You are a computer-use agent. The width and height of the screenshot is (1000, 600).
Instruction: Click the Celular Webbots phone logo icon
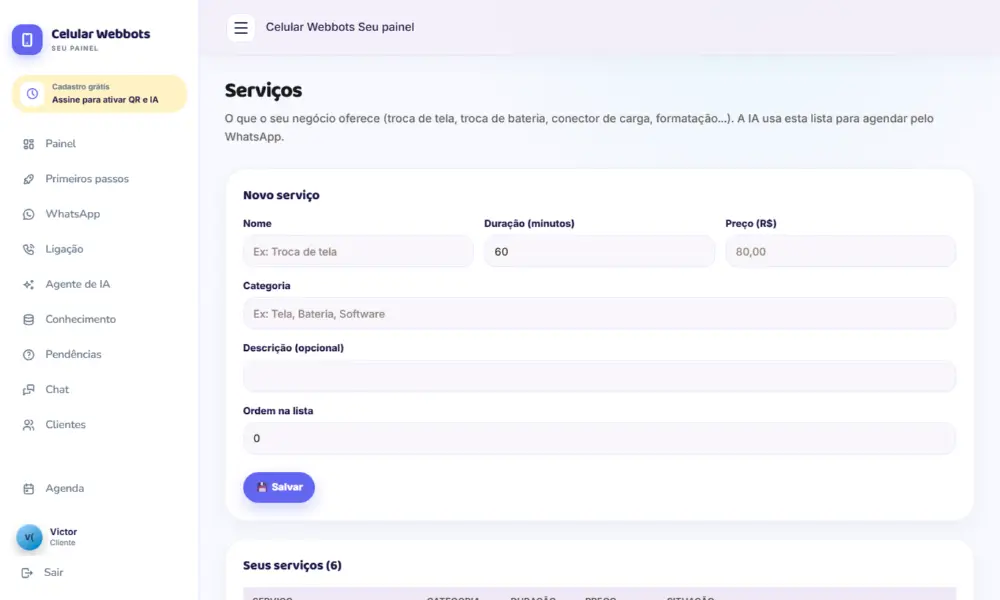(x=27, y=40)
